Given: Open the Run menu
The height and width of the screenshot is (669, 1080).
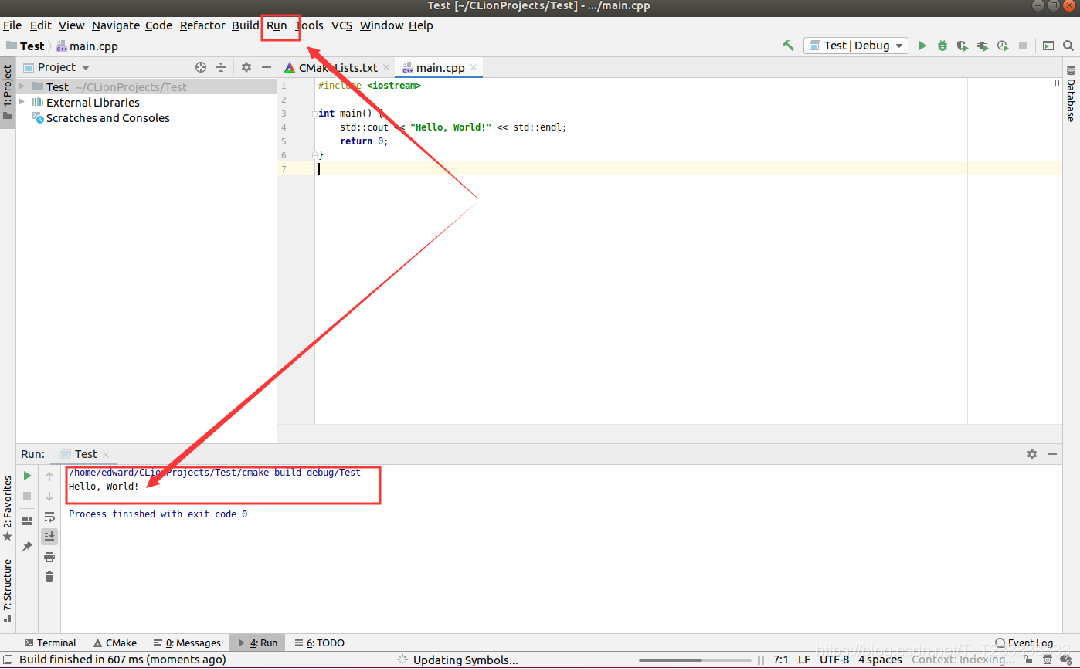Looking at the screenshot, I should pyautogui.click(x=277, y=25).
